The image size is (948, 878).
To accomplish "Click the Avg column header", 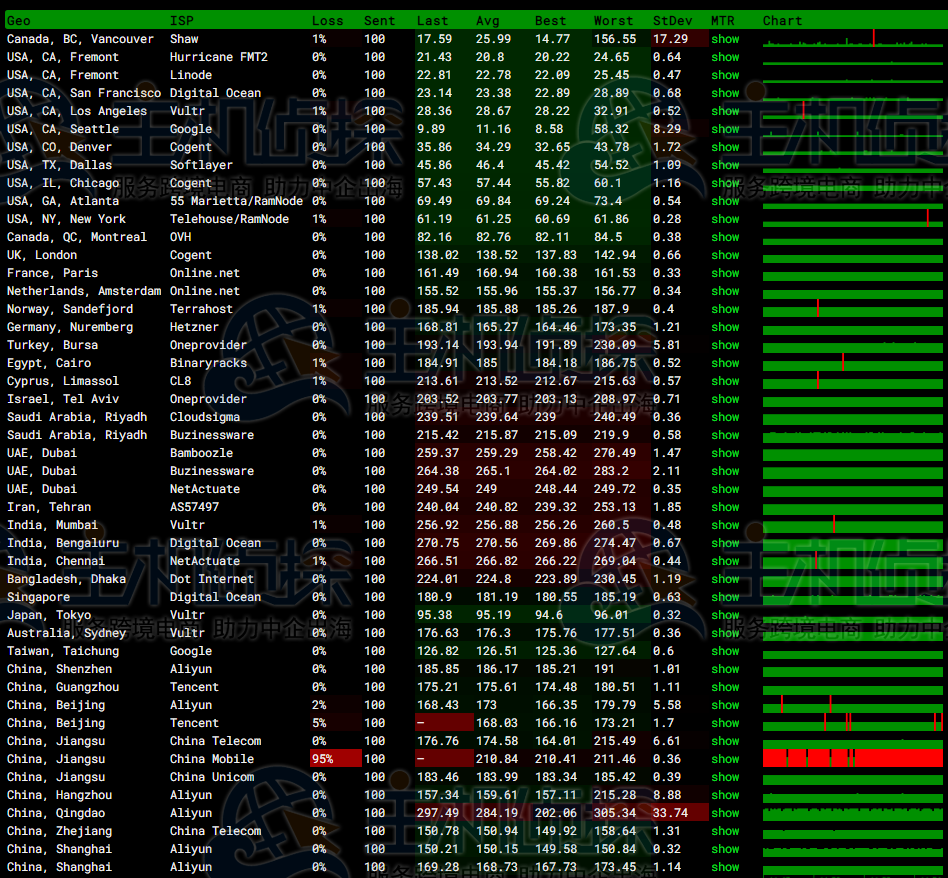I will point(488,20).
